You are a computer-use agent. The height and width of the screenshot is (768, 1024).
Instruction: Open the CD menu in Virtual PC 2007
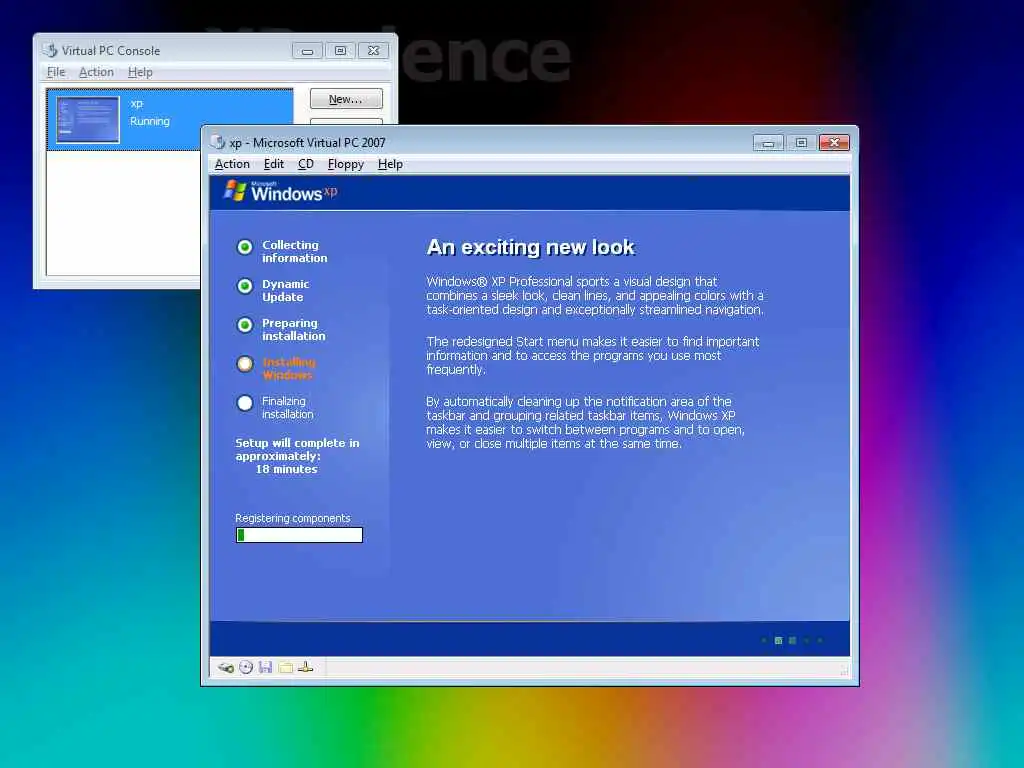pyautogui.click(x=306, y=164)
